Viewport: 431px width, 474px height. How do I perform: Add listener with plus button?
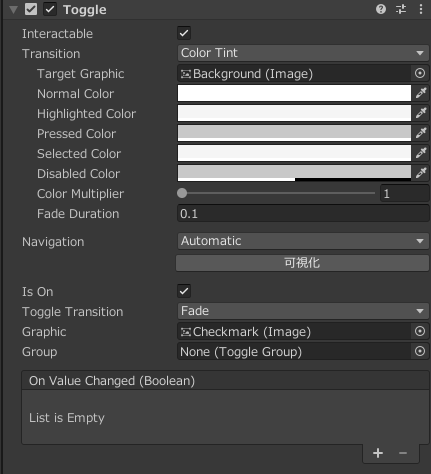coord(378,453)
